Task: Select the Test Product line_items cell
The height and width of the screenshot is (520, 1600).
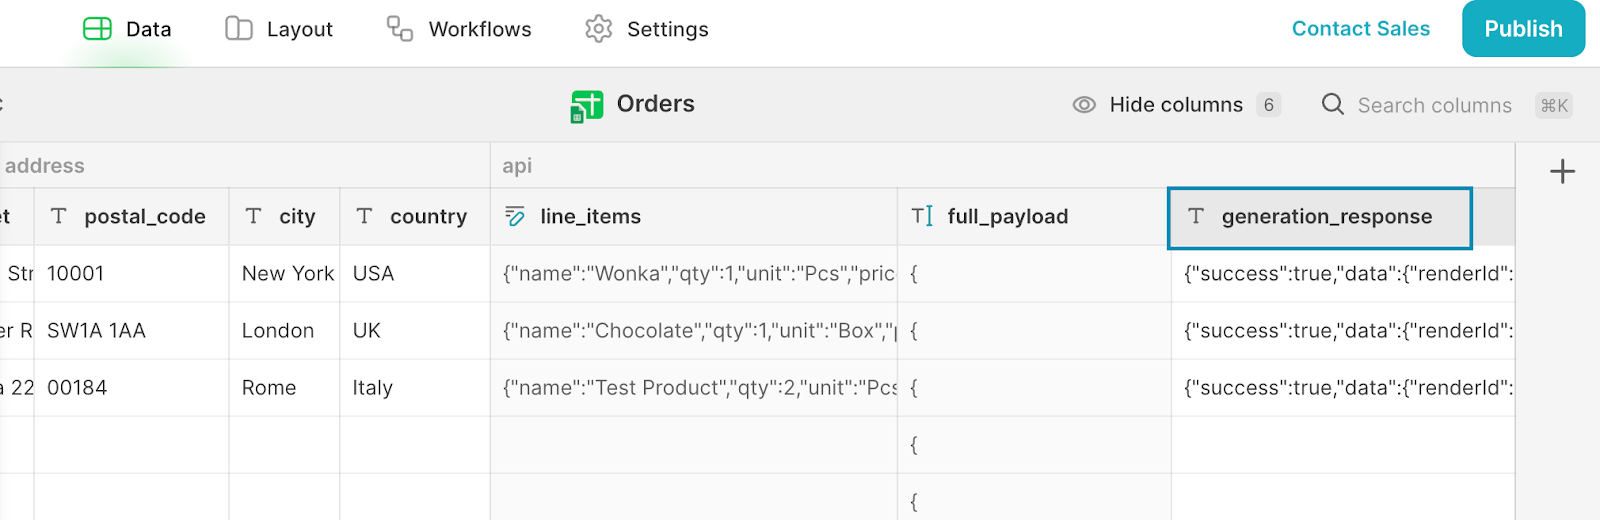Action: [694, 388]
